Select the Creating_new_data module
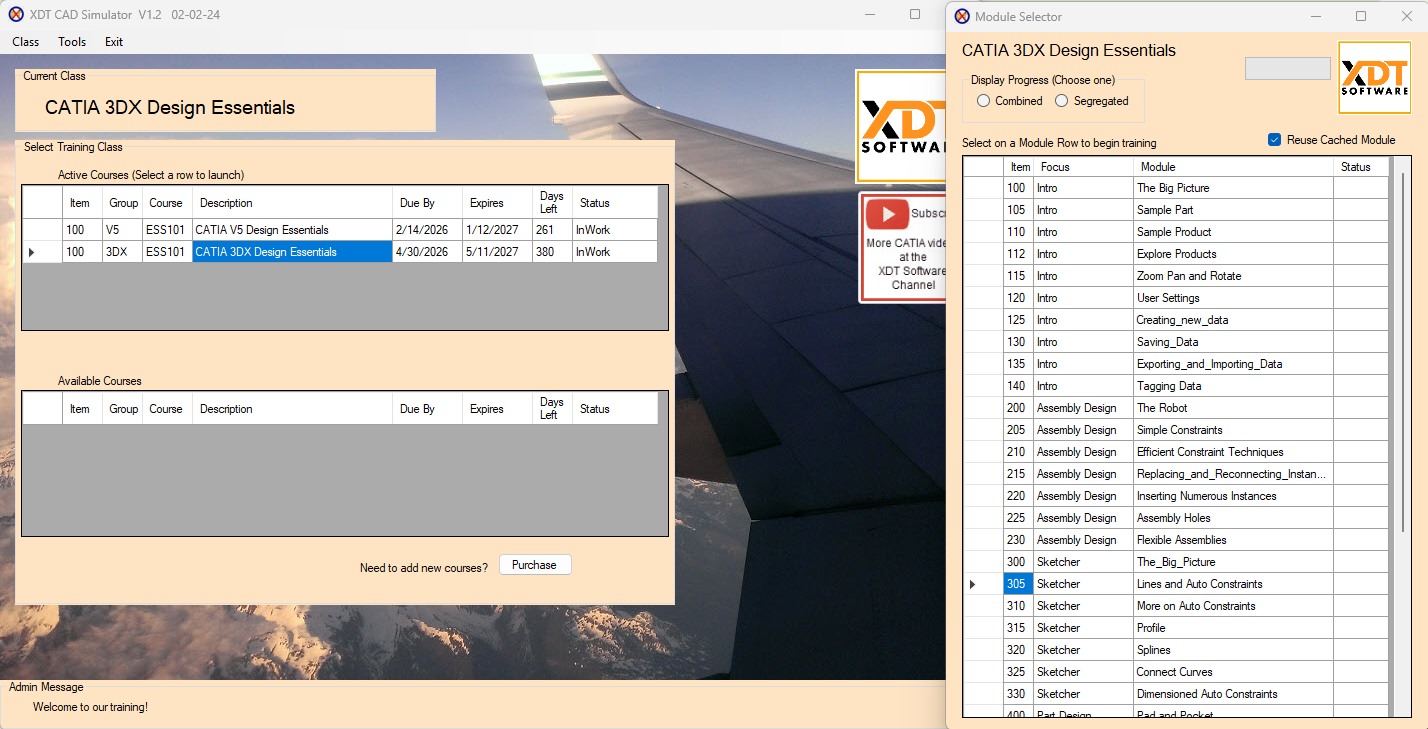This screenshot has height=729, width=1428. tap(1176, 320)
